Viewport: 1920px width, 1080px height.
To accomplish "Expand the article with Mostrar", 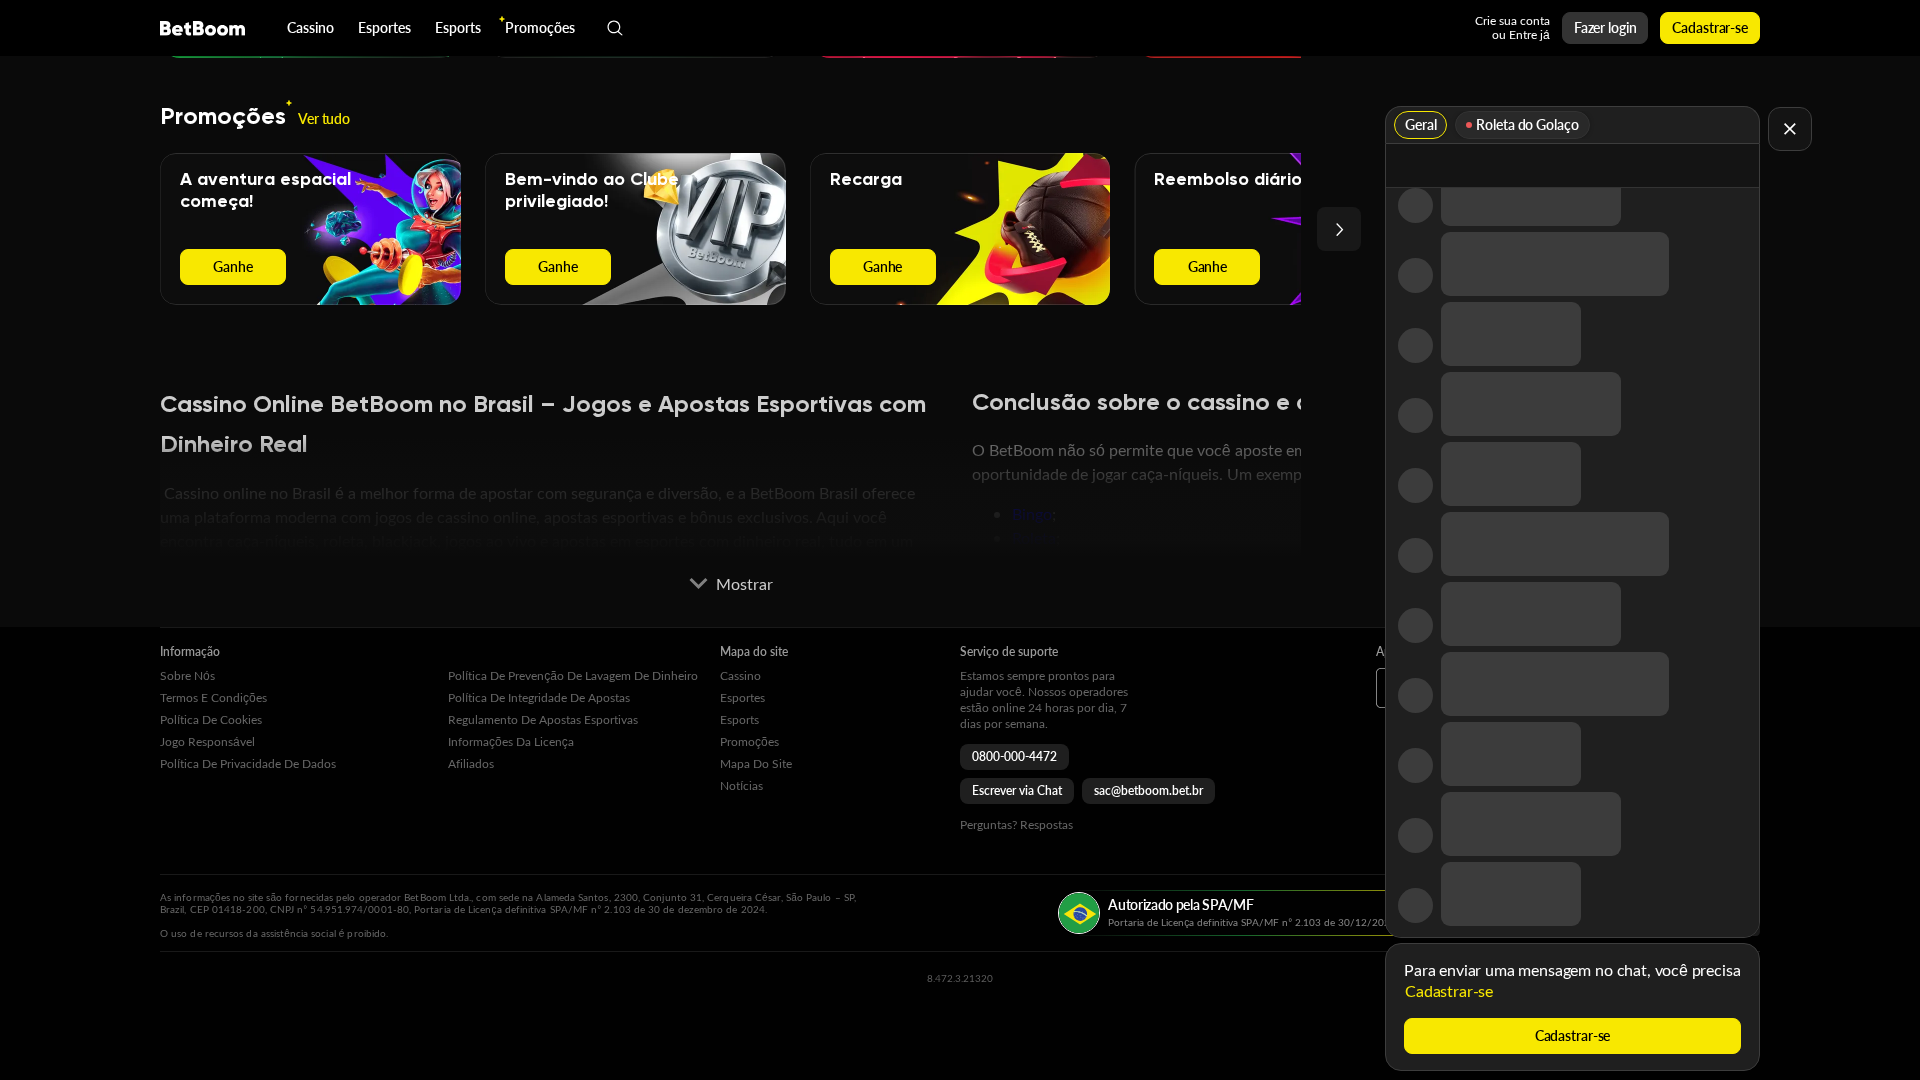I will (x=731, y=584).
